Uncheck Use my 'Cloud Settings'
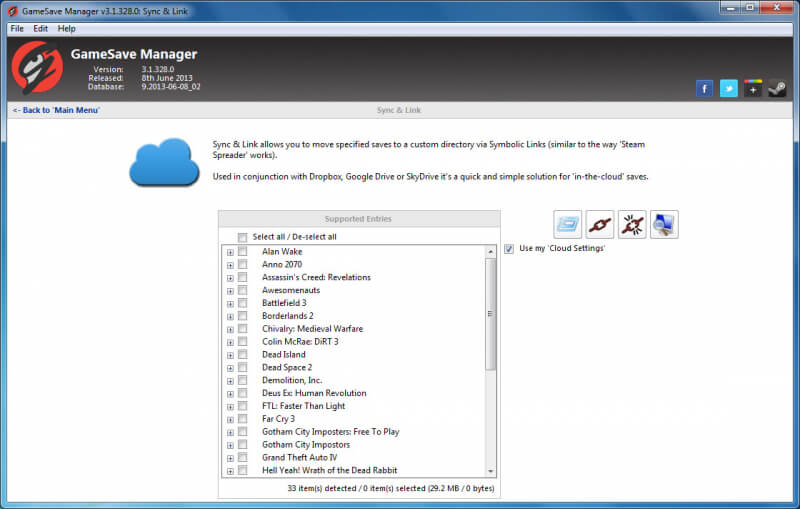Screen dimensions: 800x509 pos(509,249)
